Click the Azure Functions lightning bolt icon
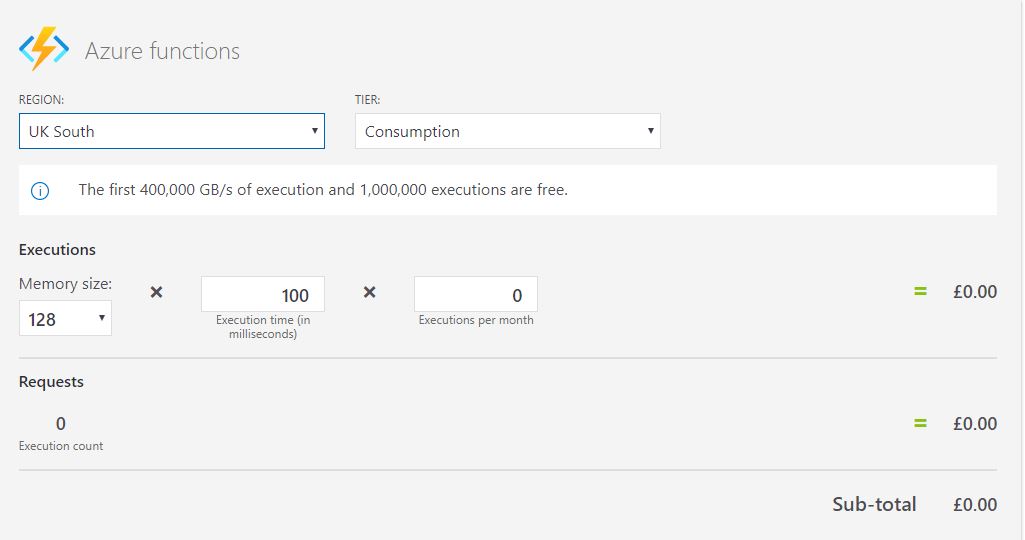 44,48
